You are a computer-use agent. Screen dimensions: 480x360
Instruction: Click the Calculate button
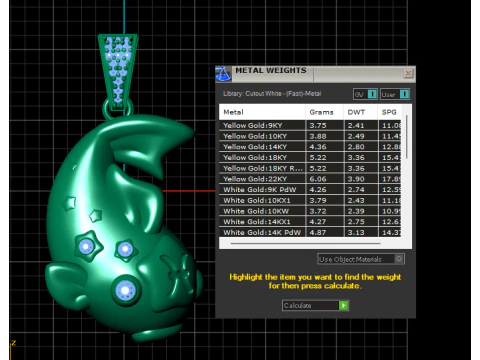pyautogui.click(x=315, y=305)
